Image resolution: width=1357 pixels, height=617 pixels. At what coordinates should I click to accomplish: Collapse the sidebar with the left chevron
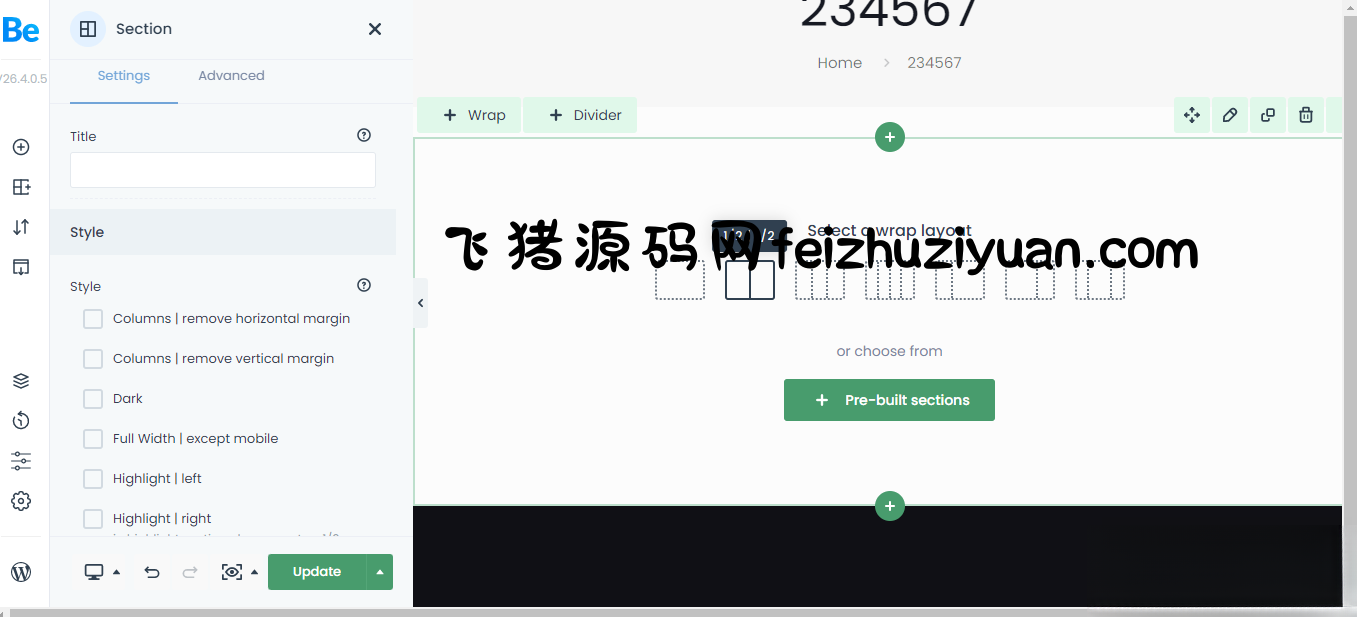pos(420,302)
